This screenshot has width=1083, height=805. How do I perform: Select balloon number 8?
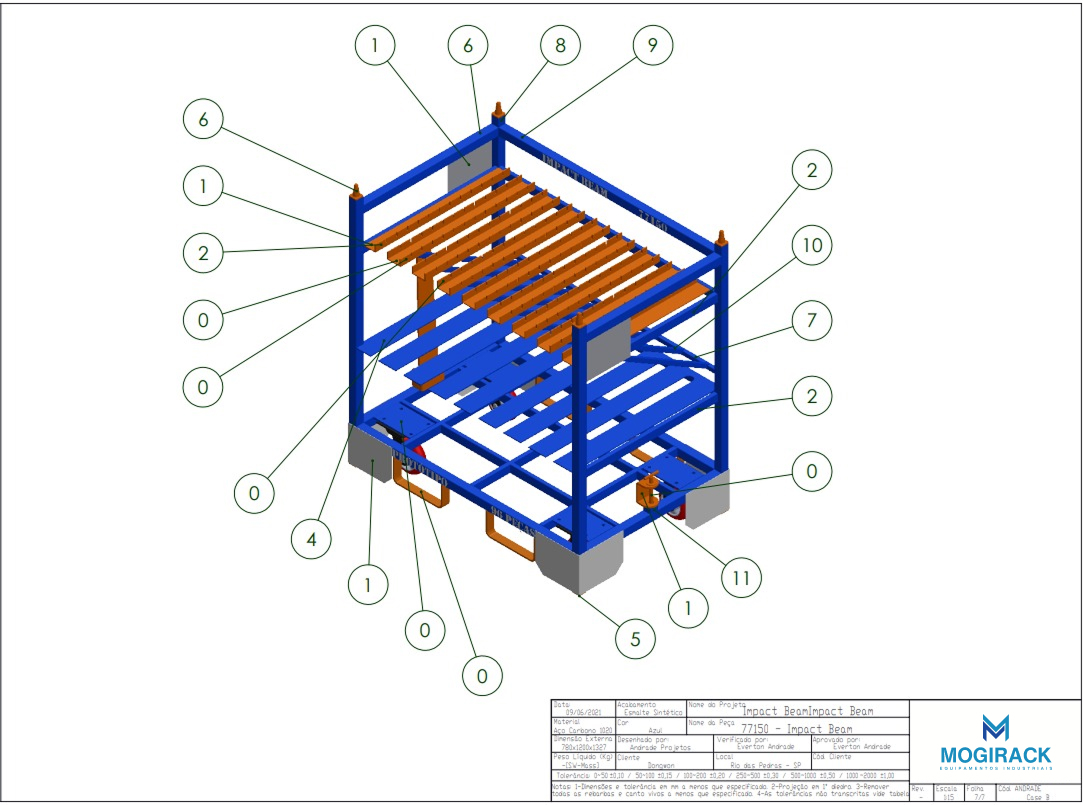coord(559,45)
